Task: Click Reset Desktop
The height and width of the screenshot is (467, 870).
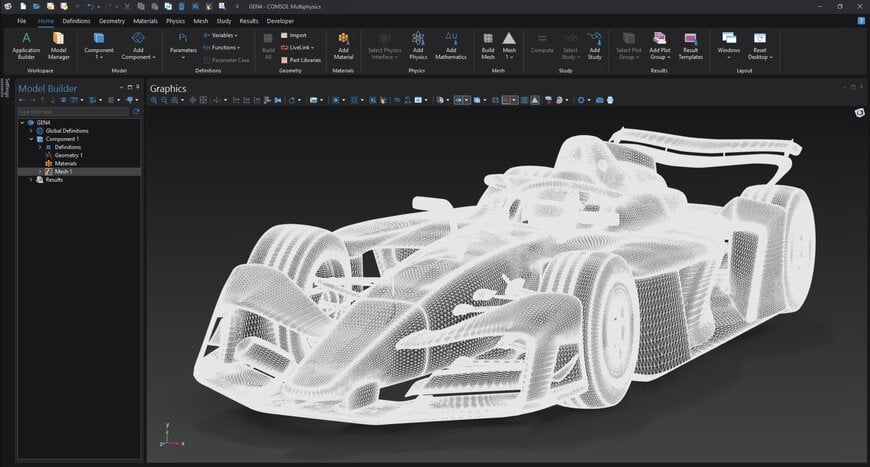Action: click(760, 45)
